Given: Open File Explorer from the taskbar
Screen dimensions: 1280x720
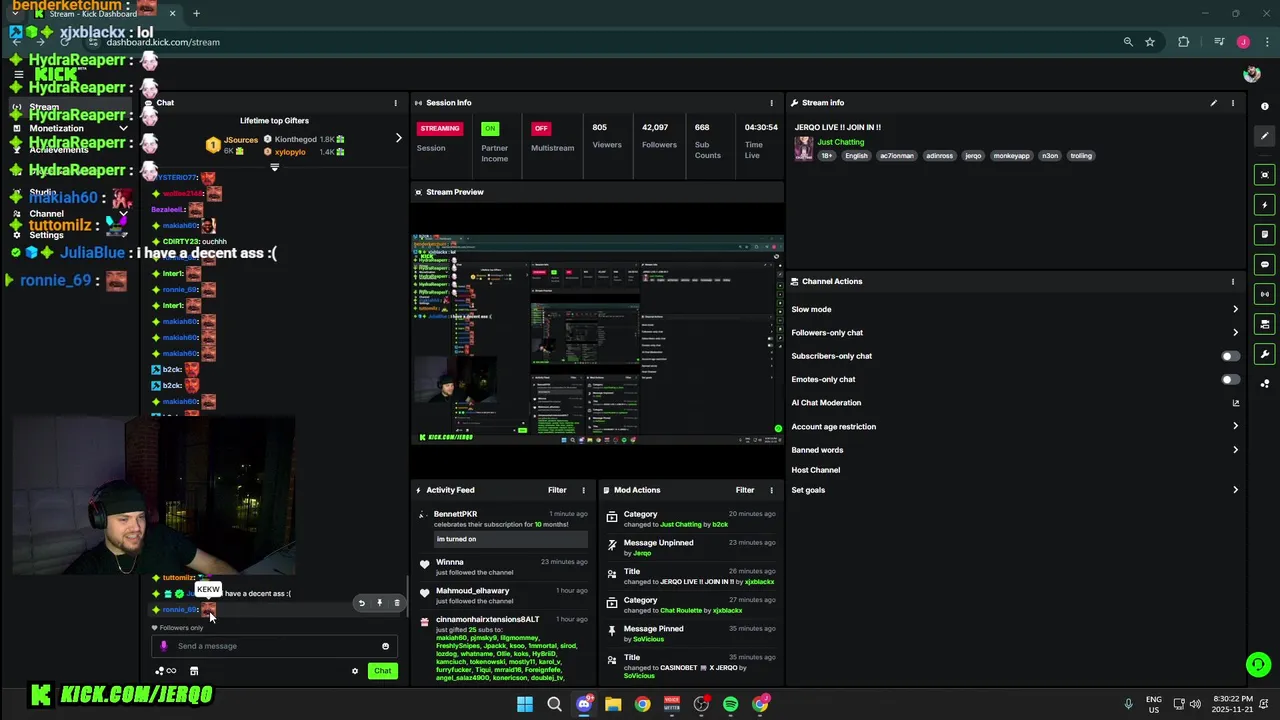Looking at the screenshot, I should point(613,704).
